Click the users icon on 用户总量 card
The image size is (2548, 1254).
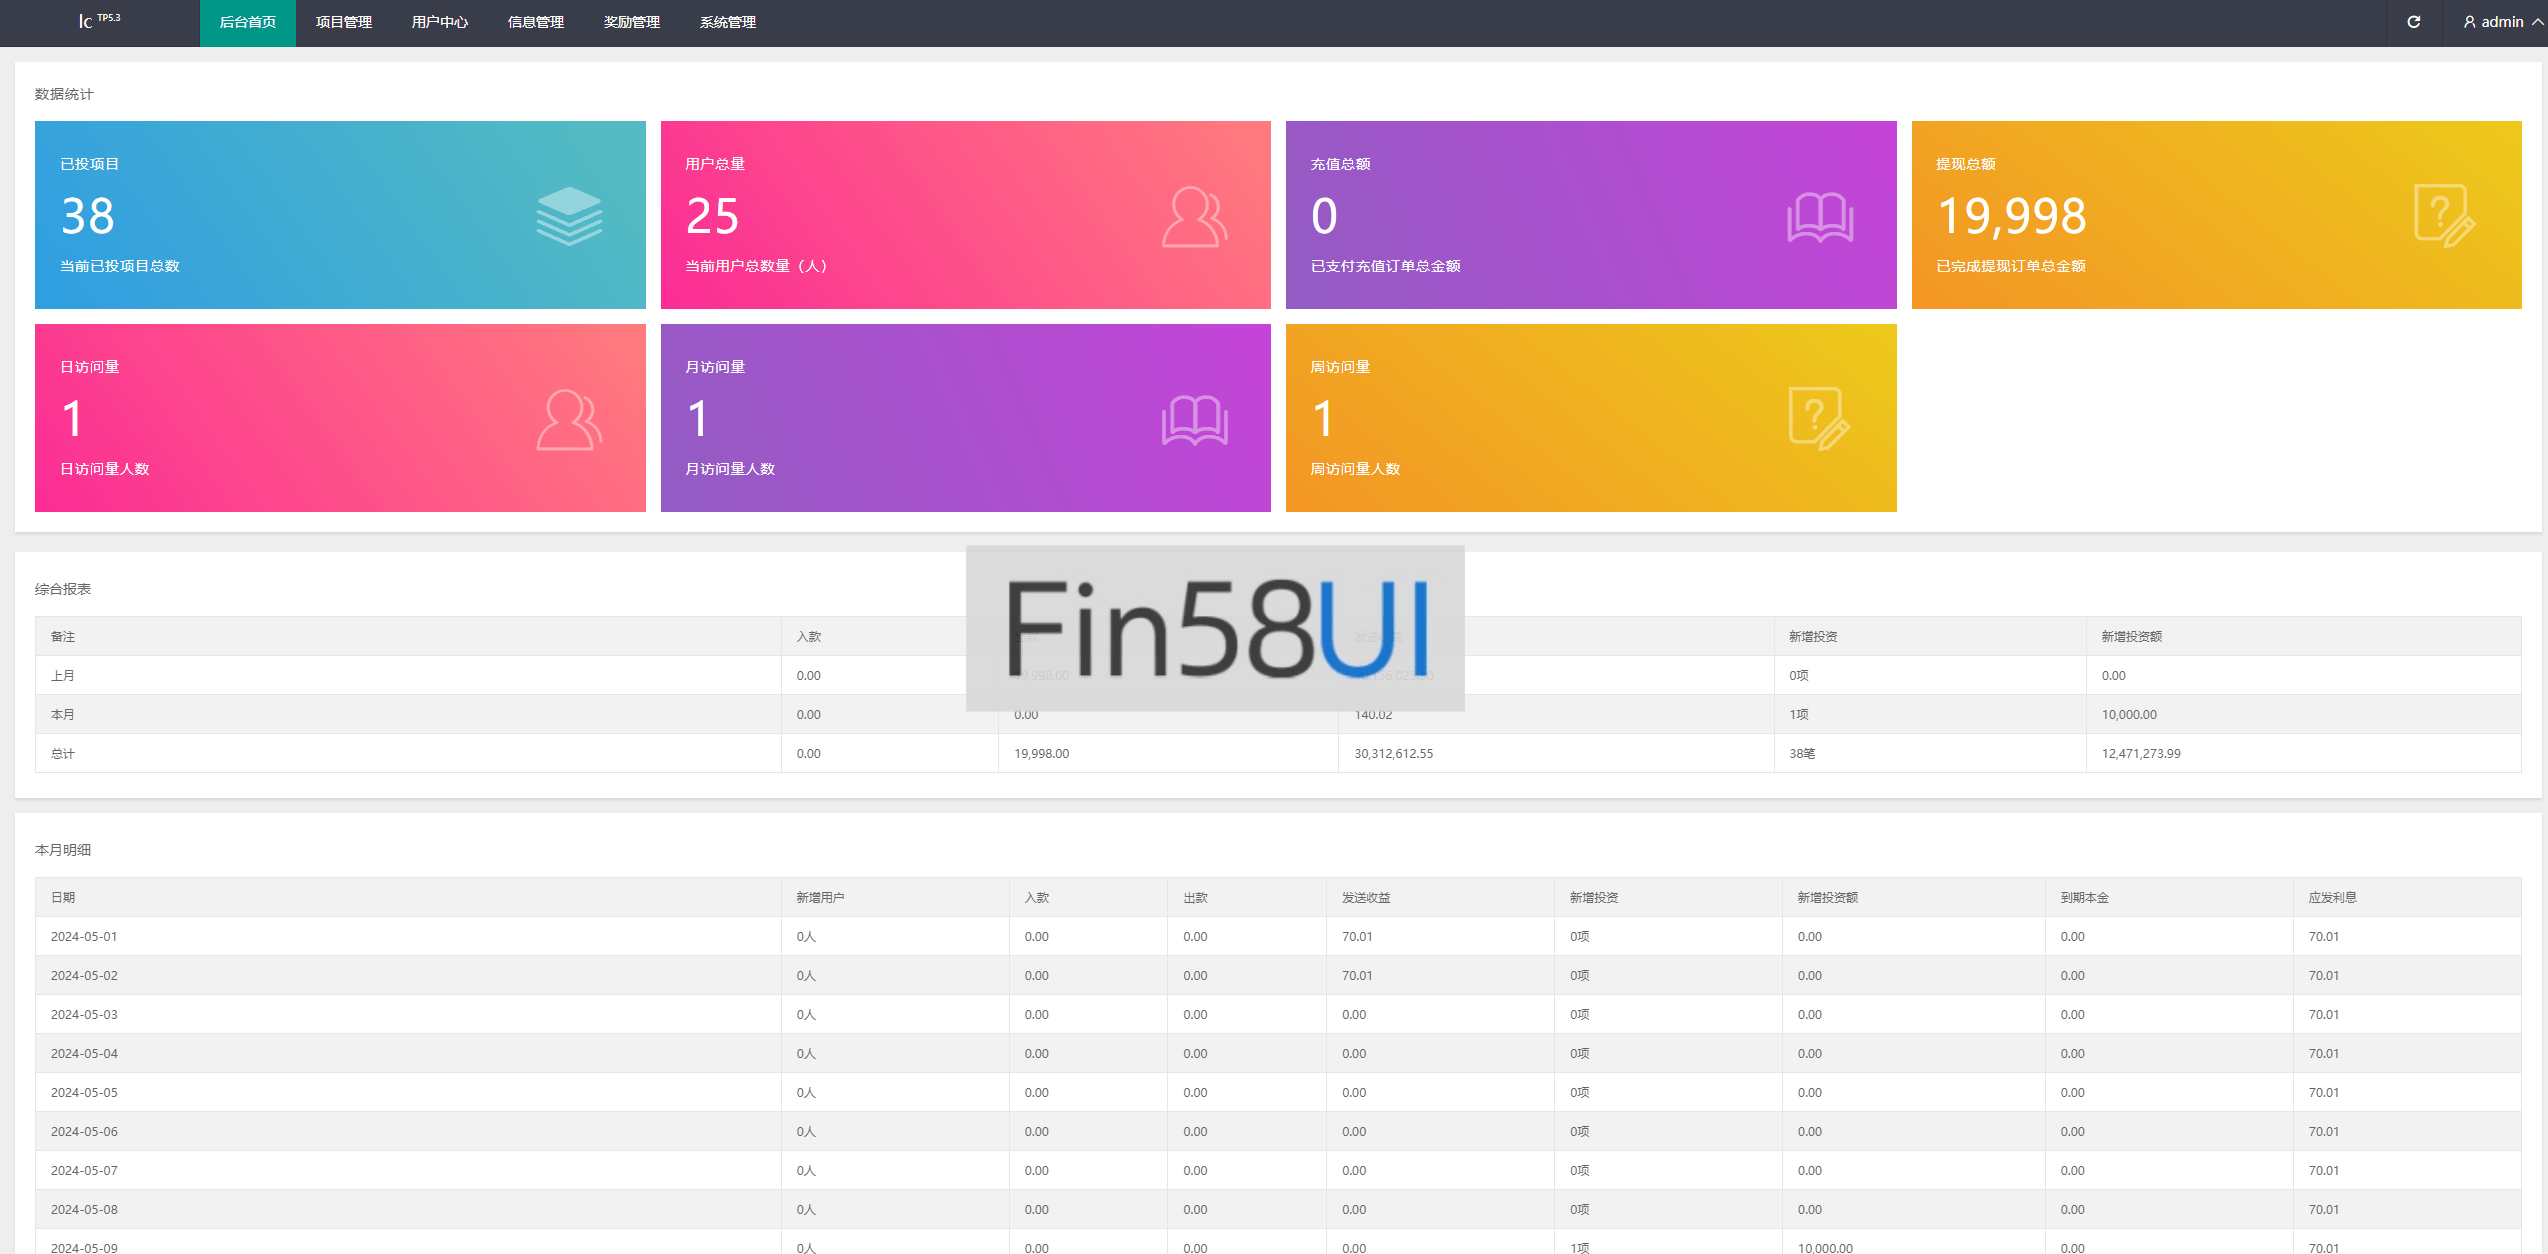[1194, 216]
